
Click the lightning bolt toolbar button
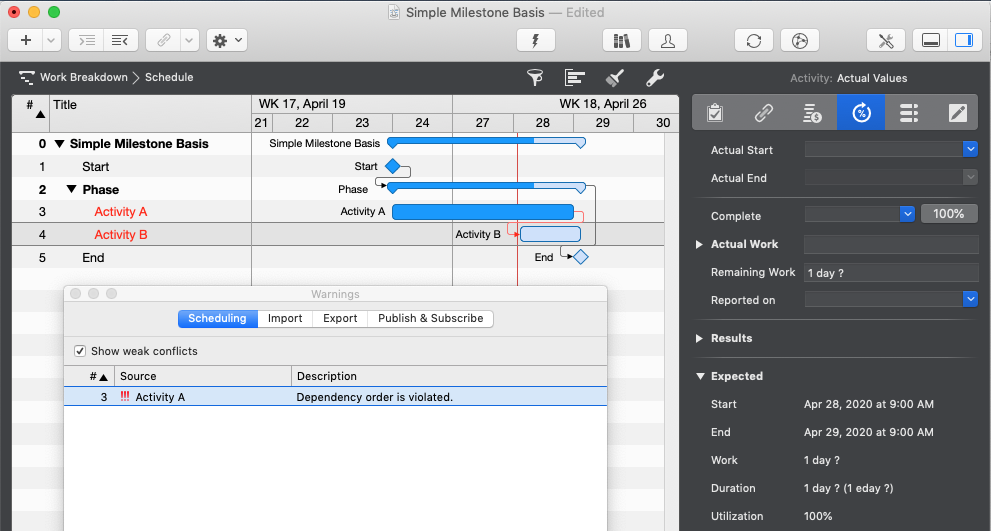pos(535,41)
